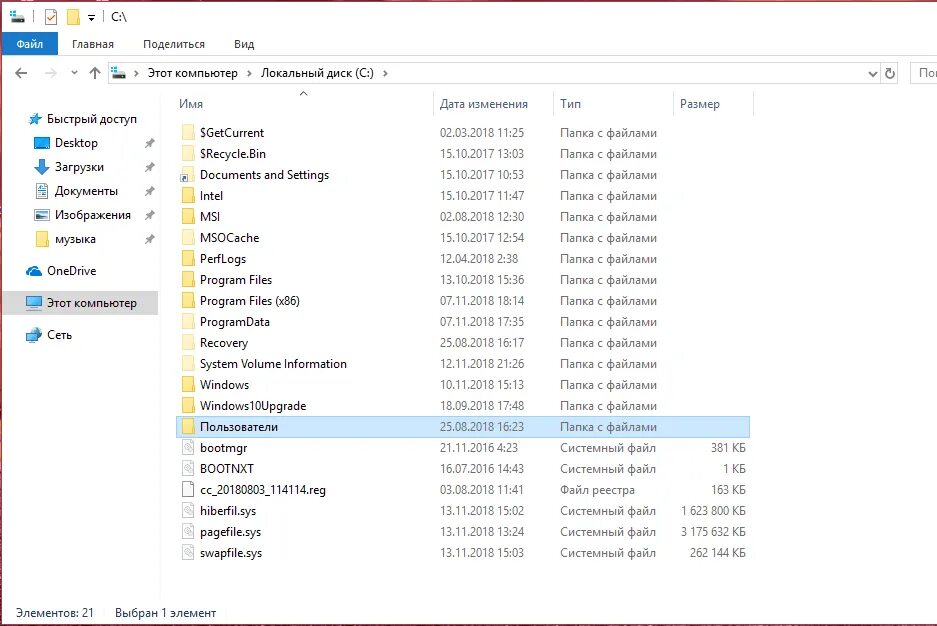
Task: Refresh the folder view with refresh icon
Action: point(890,73)
